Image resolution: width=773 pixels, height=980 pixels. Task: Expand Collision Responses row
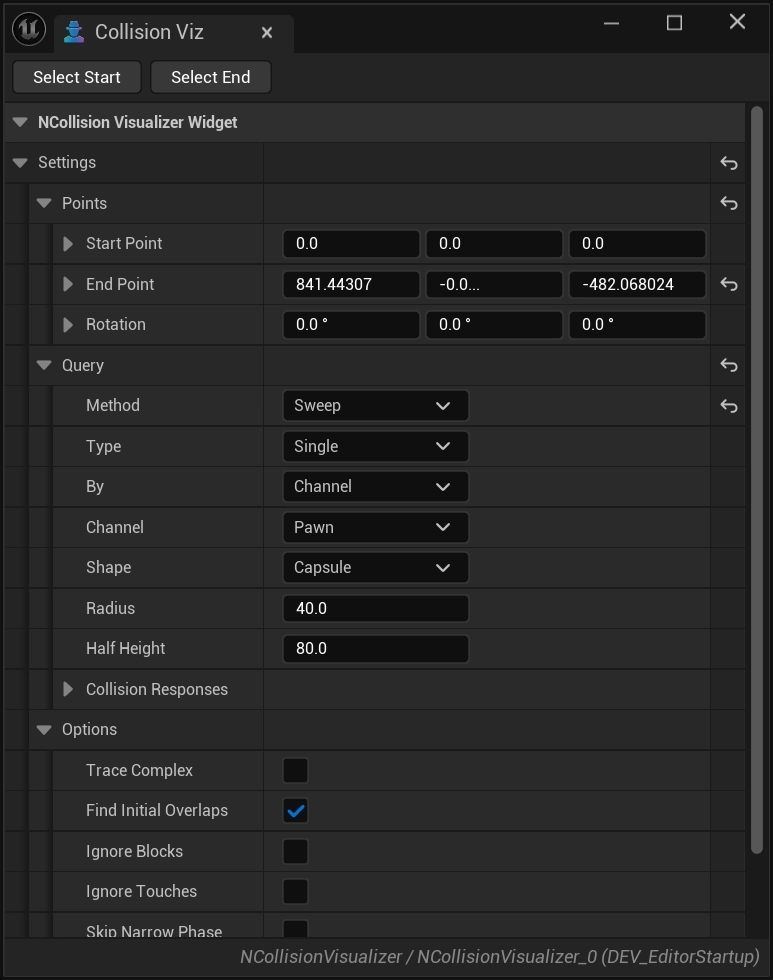tap(68, 689)
